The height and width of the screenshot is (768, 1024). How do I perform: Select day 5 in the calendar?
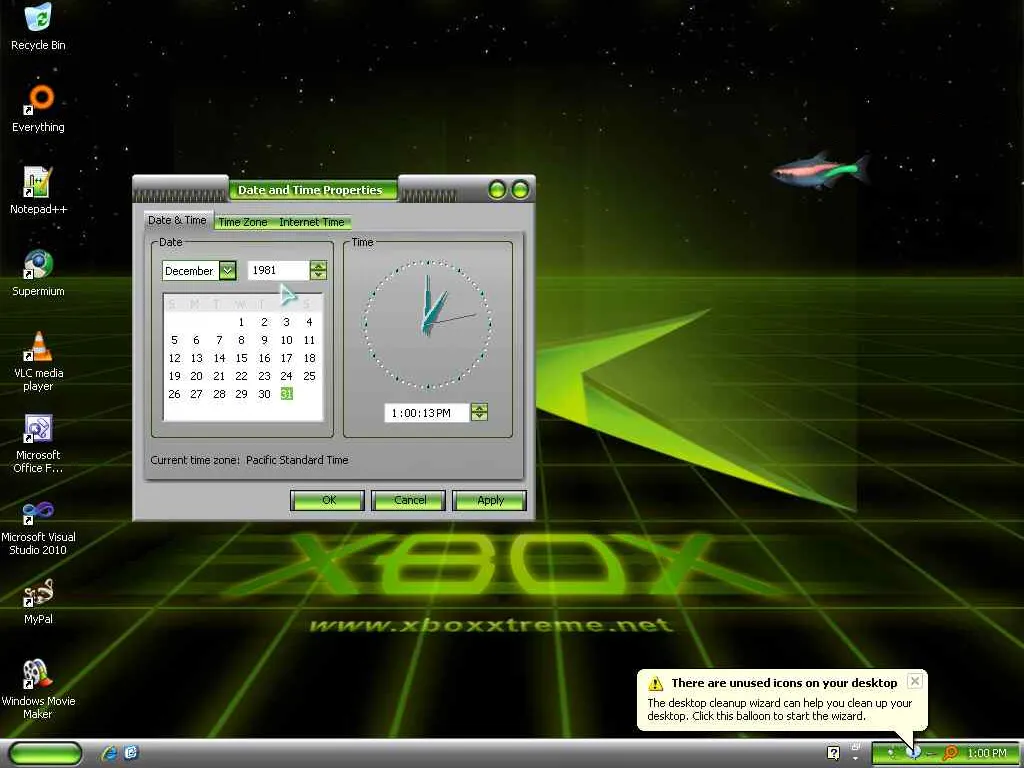coord(174,340)
